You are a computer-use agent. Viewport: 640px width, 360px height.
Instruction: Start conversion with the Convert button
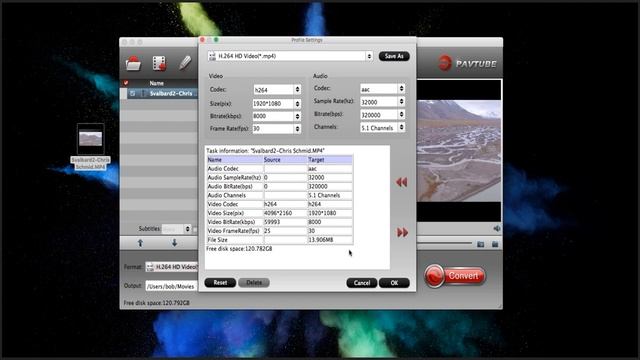[455, 276]
